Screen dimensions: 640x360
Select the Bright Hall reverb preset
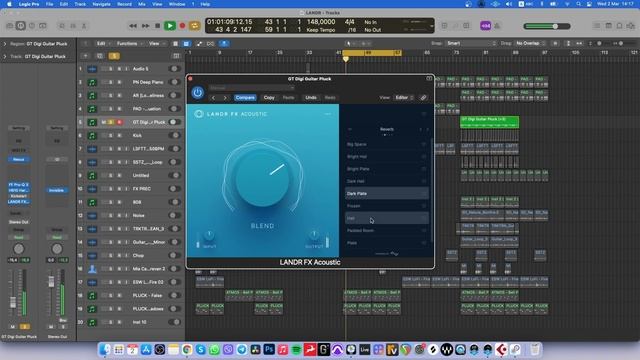click(x=387, y=156)
